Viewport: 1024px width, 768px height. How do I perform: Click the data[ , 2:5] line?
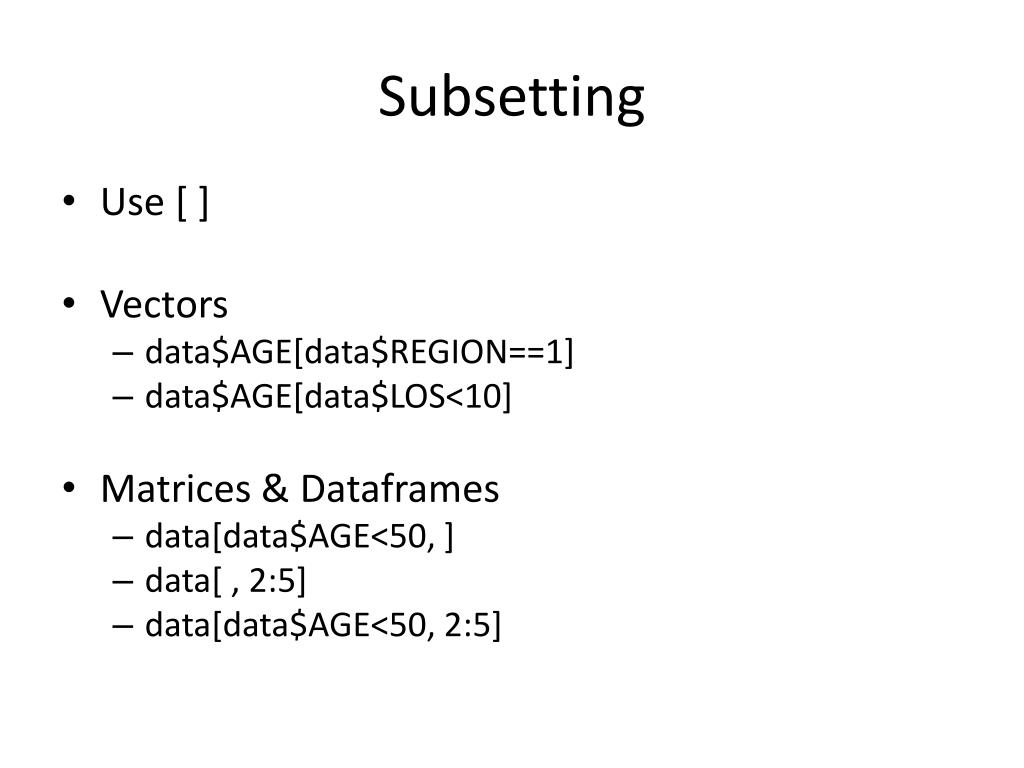(225, 581)
